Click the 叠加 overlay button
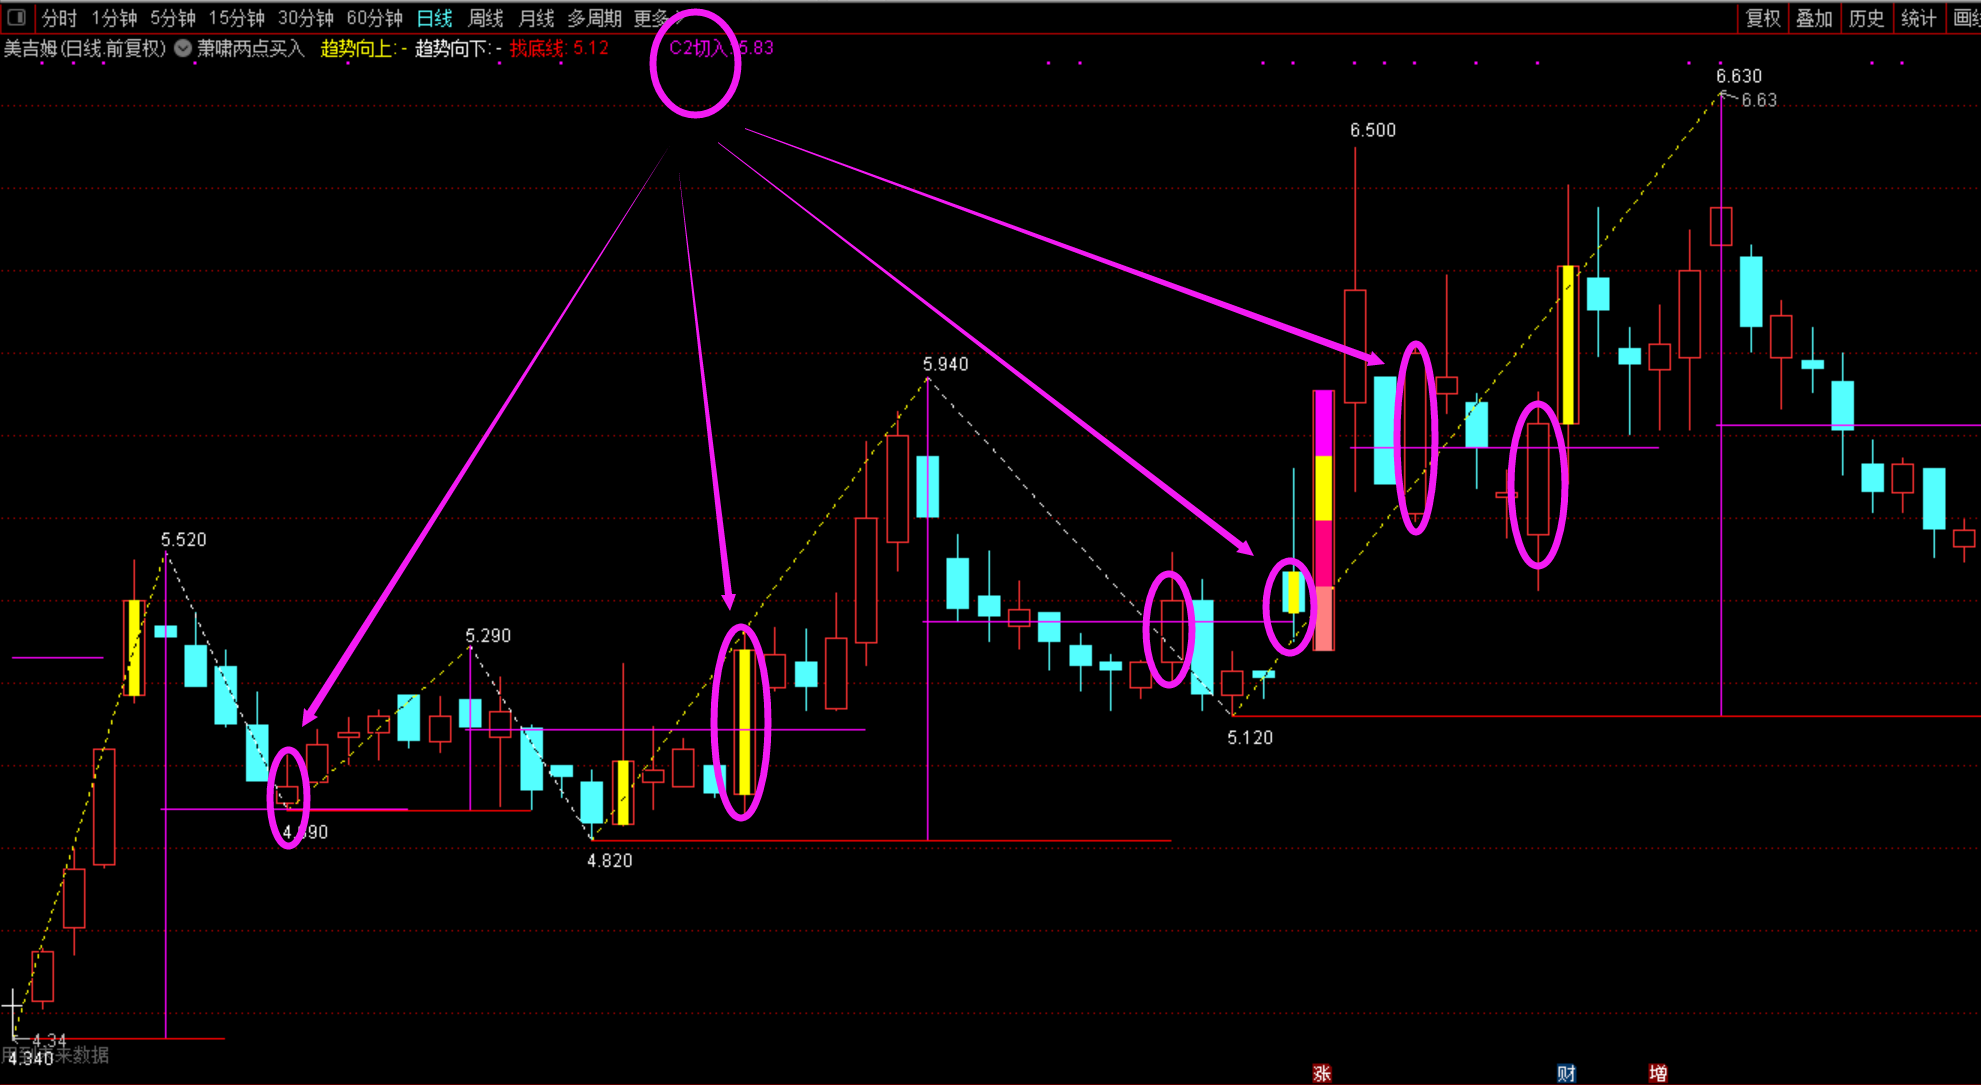The image size is (1981, 1085). click(1814, 18)
